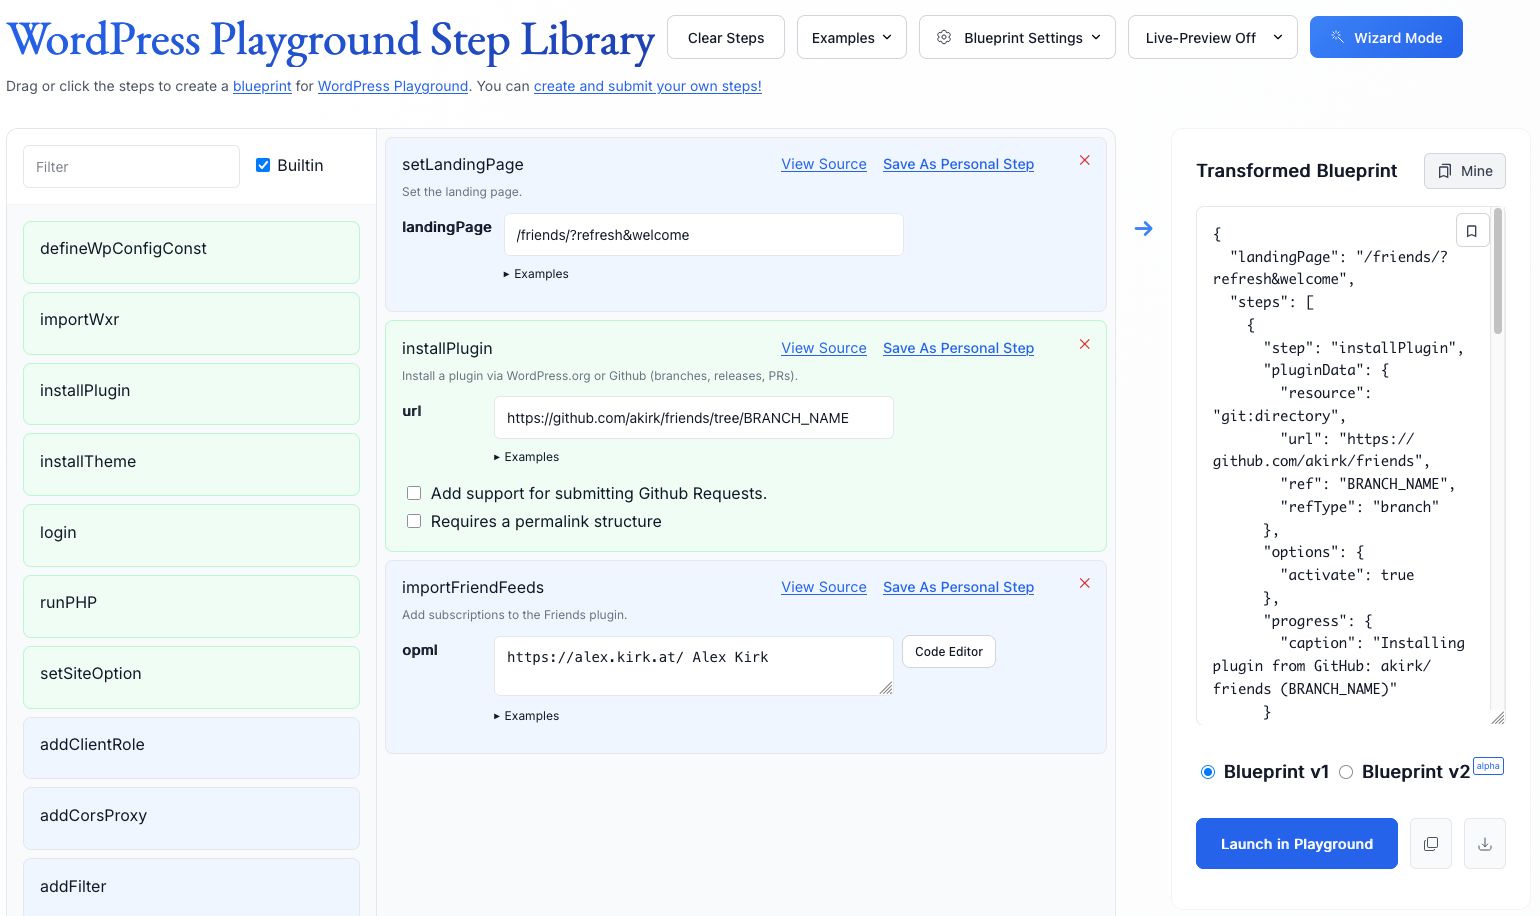Remove the importFriendFeeds step

[1084, 583]
